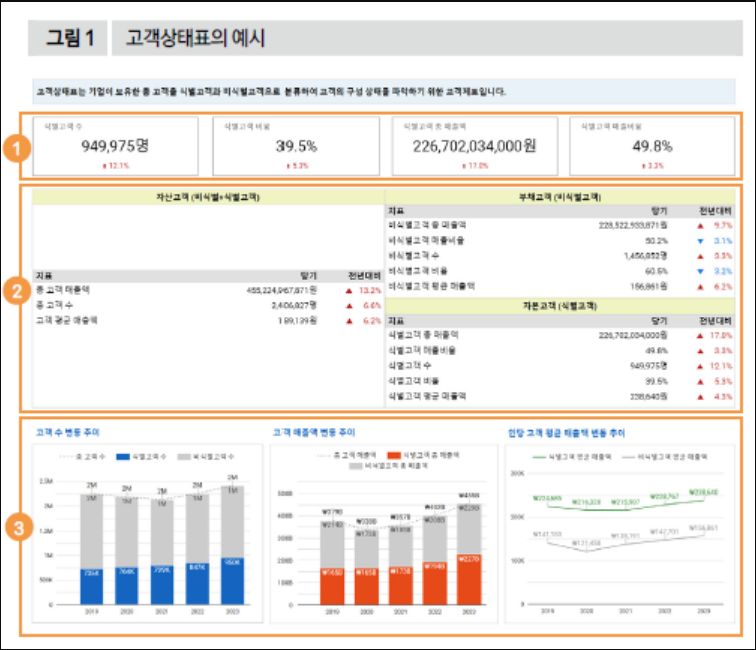Screen dimensions: 756x650
Task: Click the 고객상태표의 예시 heading
Action: click(x=196, y=38)
